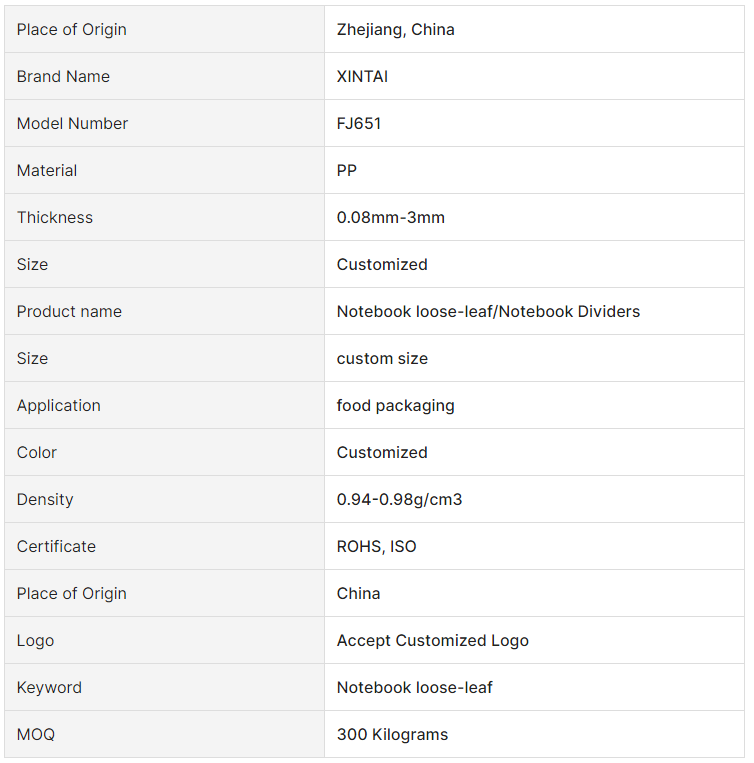Click the FJ651 model number value
This screenshot has width=754, height=763.
click(x=359, y=124)
